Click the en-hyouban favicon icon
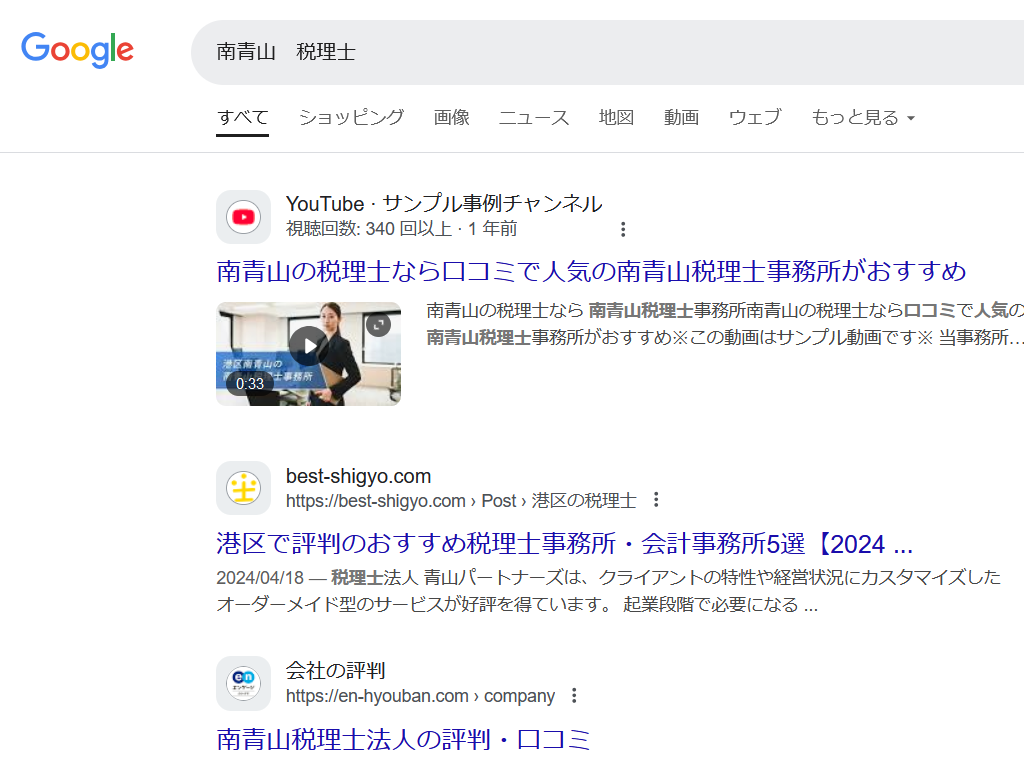The image size is (1024, 757). (x=244, y=683)
